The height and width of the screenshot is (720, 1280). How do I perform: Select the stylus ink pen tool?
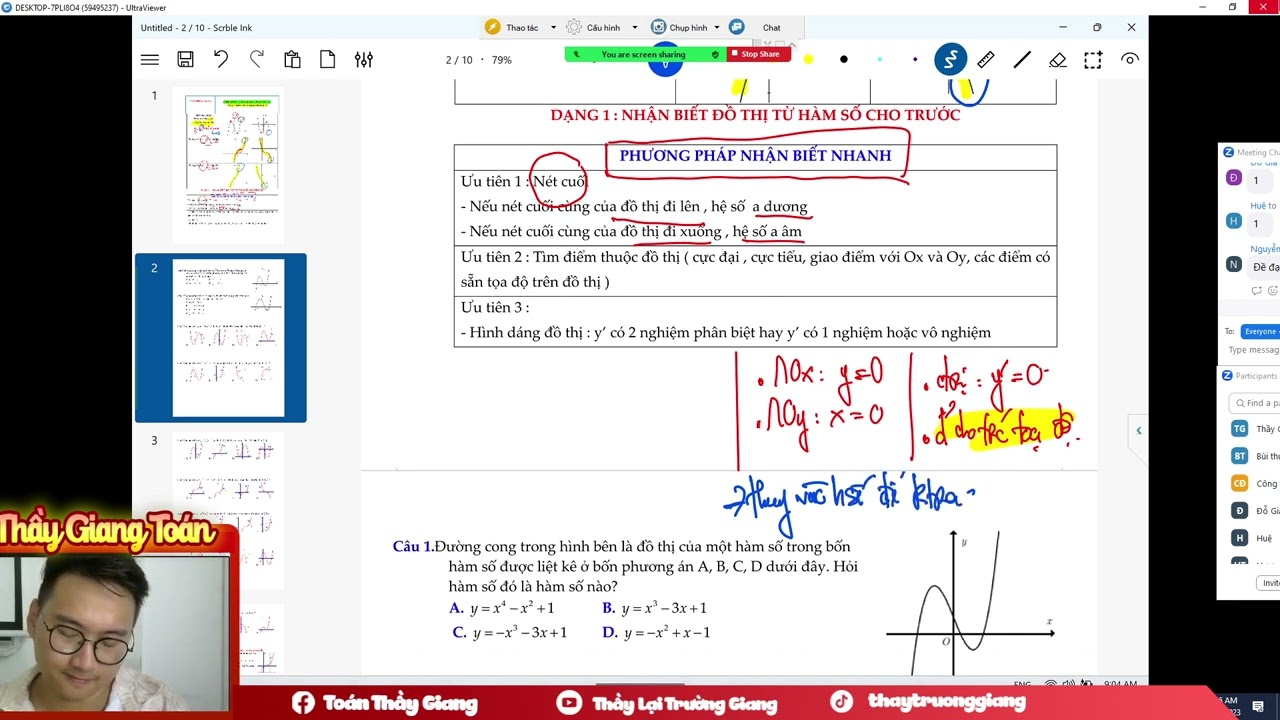click(950, 60)
